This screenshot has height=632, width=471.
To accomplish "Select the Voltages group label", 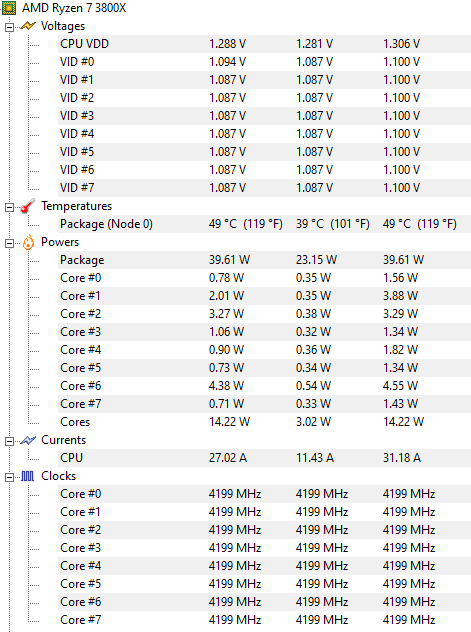I will (63, 26).
